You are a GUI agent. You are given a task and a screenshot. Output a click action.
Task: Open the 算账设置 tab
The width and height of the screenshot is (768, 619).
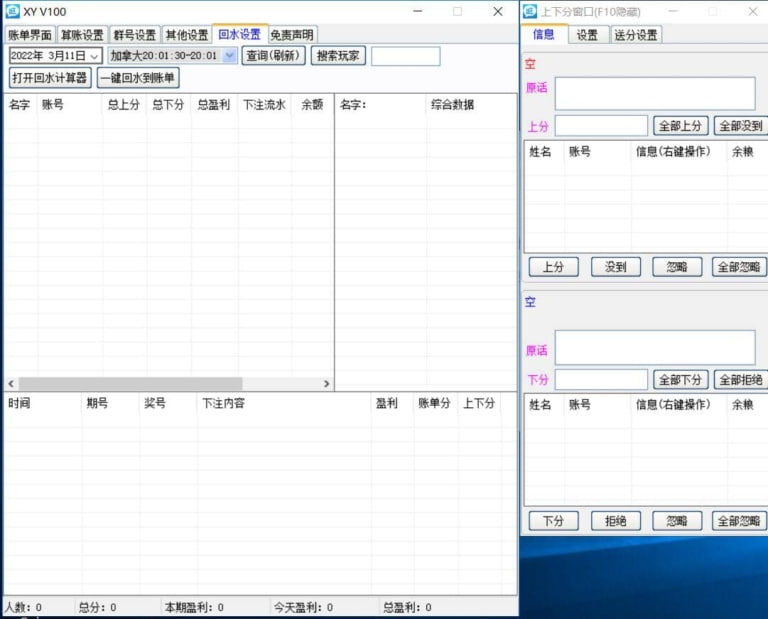(82, 35)
